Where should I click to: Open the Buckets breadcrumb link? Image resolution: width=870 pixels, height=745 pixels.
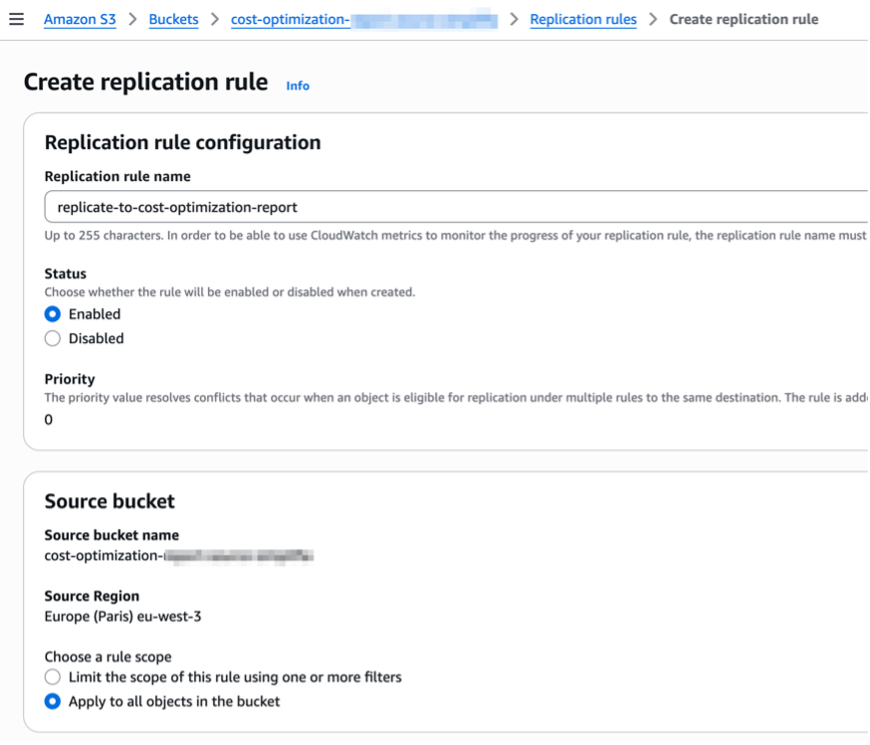[173, 19]
